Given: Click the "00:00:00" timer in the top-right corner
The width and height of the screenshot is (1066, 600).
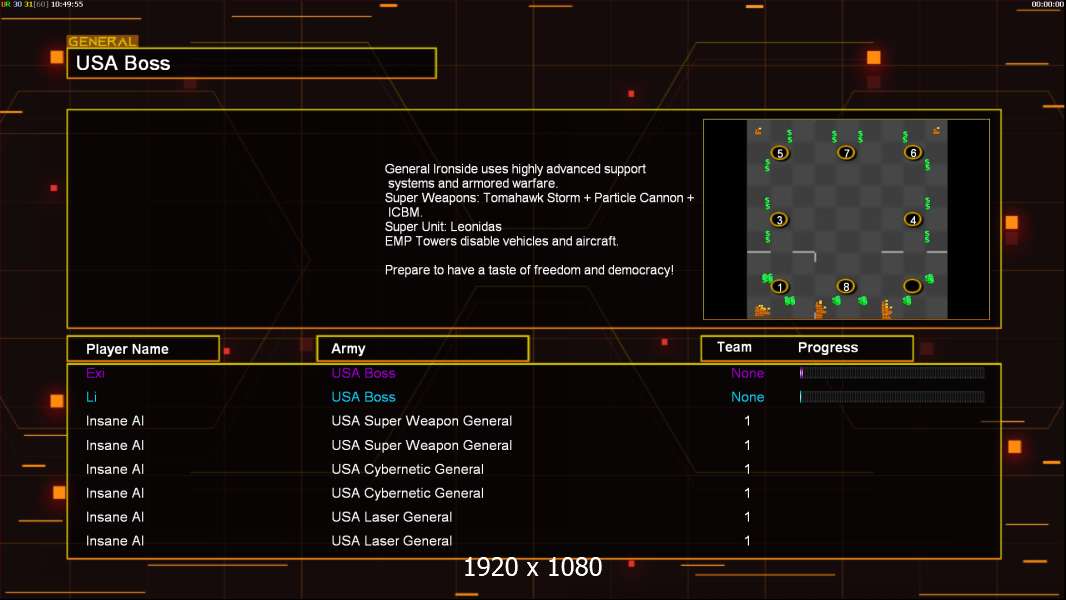Looking at the screenshot, I should (1048, 4).
